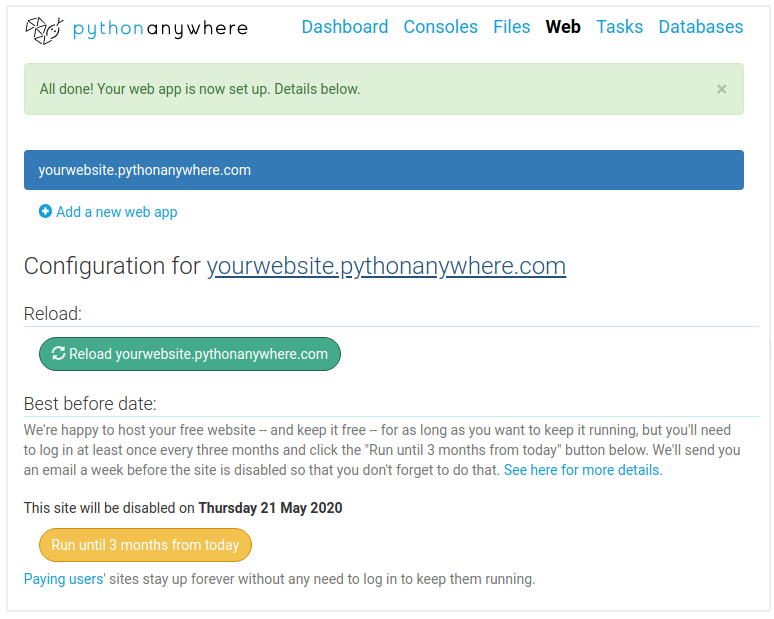The width and height of the screenshot is (774, 619).
Task: Open the 'Paying users' link
Action: (64, 579)
